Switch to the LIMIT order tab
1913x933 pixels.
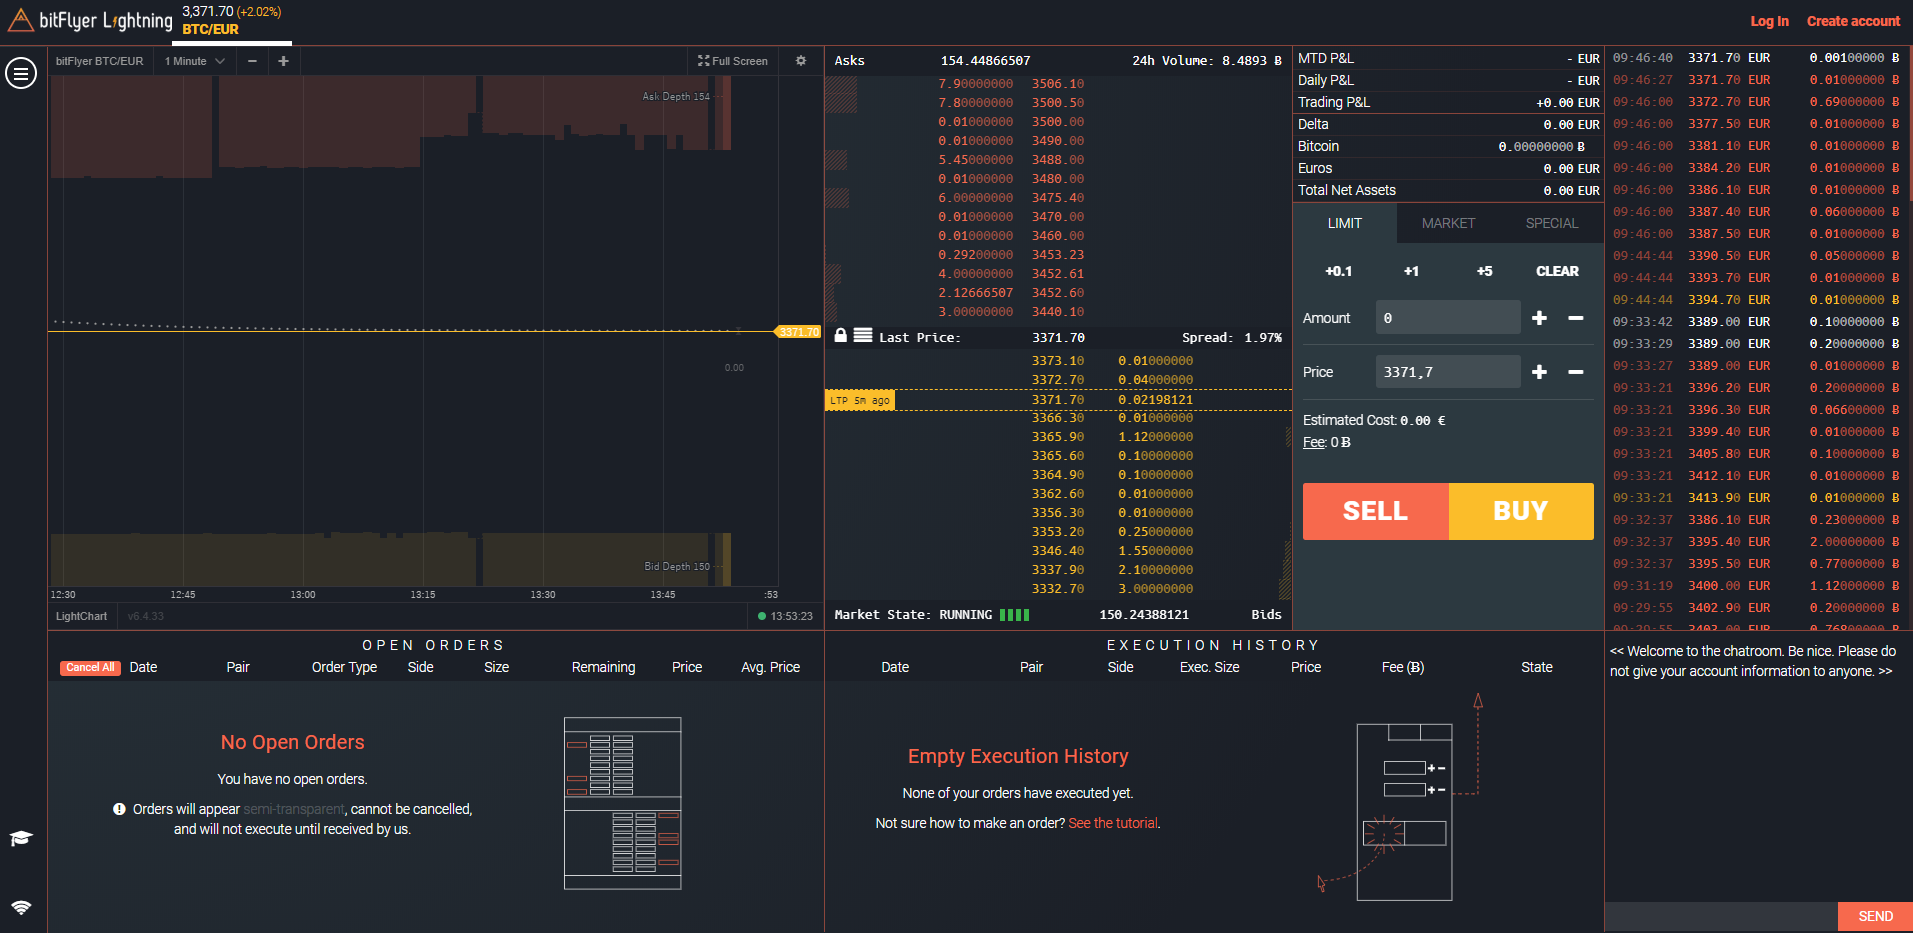point(1345,223)
